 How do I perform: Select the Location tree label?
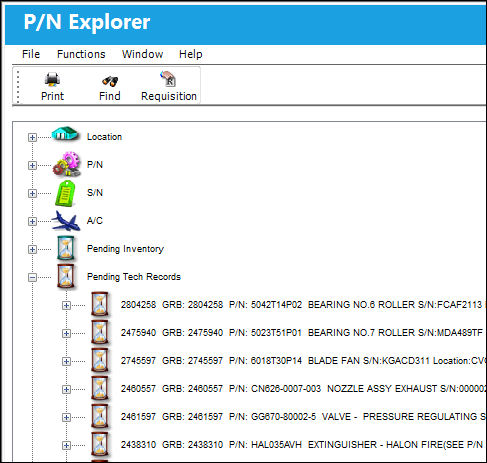point(104,137)
